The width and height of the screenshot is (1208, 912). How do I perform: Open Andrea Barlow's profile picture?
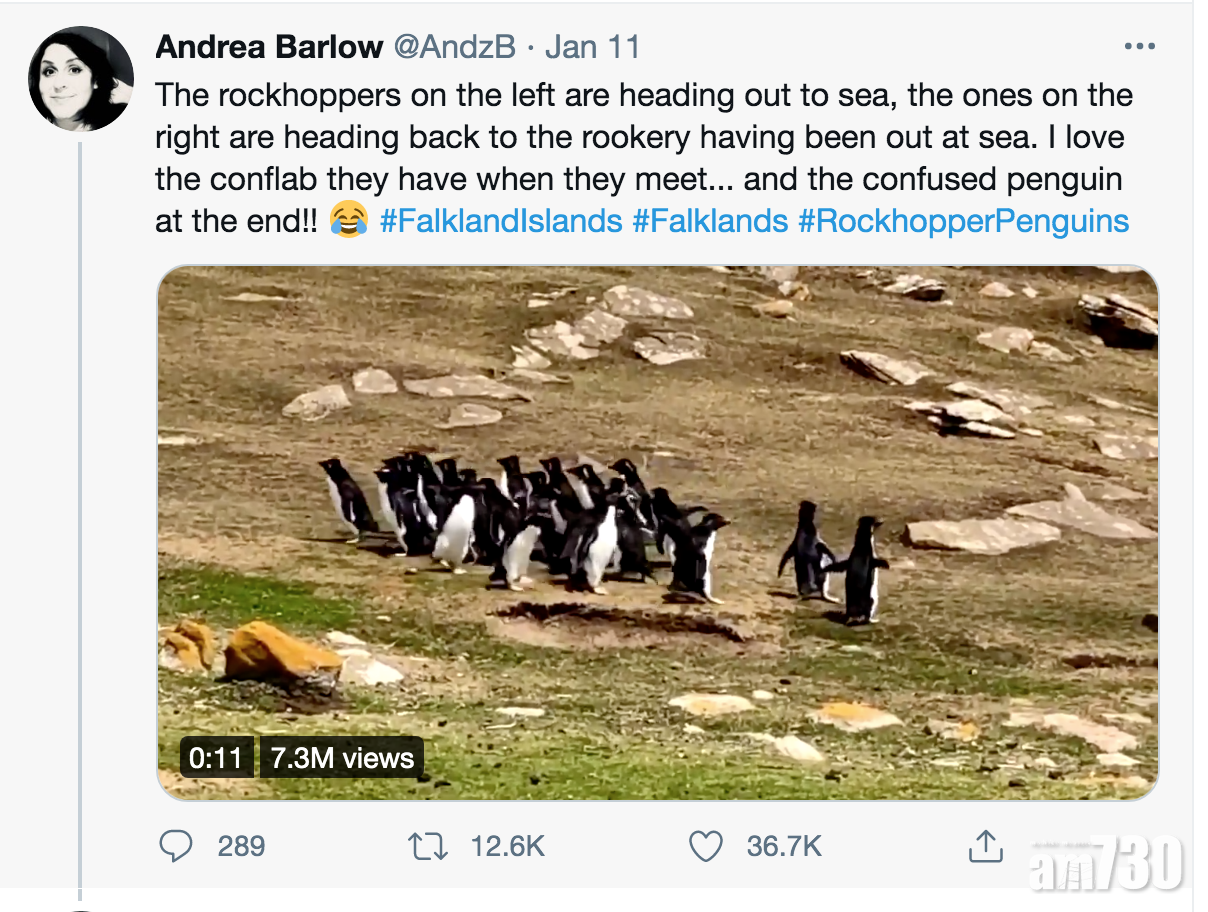pos(81,79)
